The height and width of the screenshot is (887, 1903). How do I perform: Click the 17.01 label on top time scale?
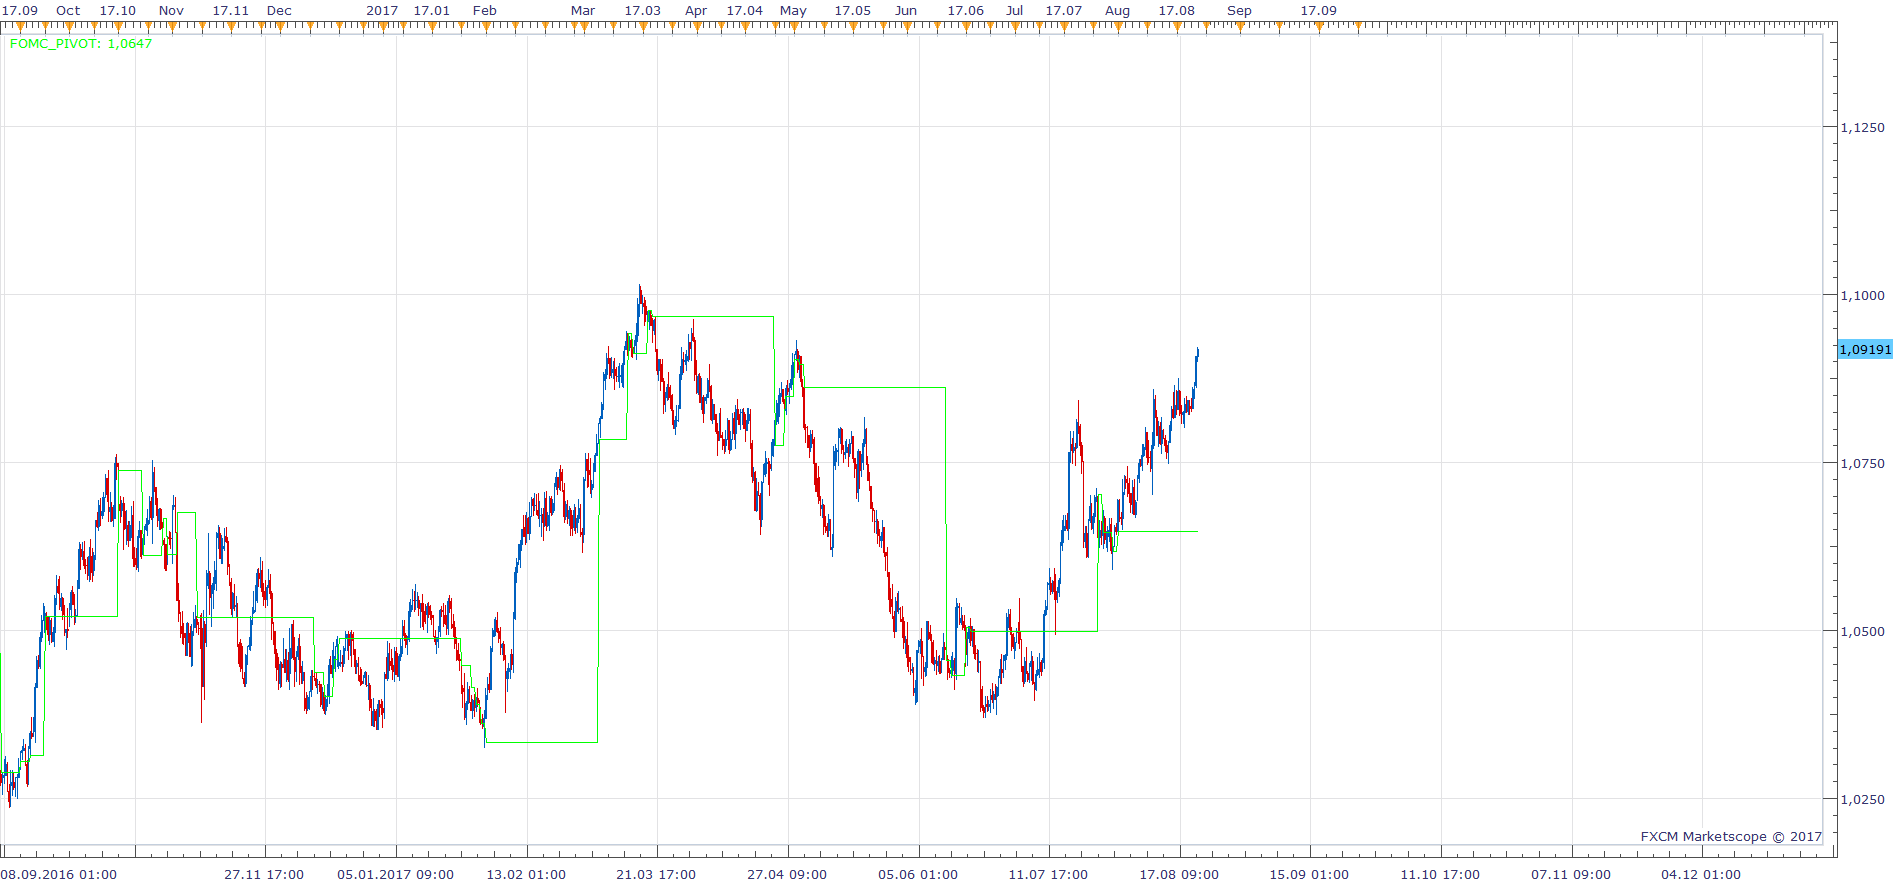point(431,10)
